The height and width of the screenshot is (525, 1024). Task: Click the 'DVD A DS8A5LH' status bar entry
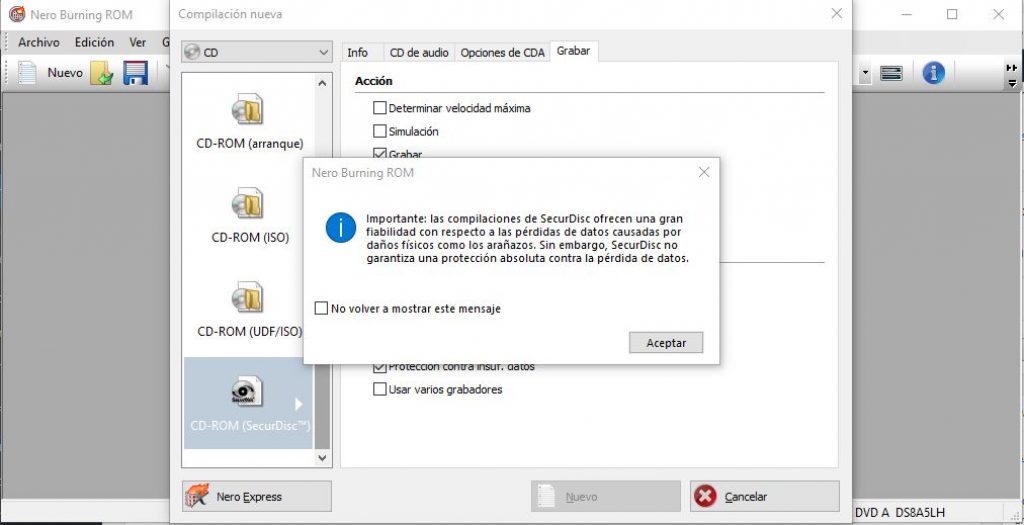point(899,513)
